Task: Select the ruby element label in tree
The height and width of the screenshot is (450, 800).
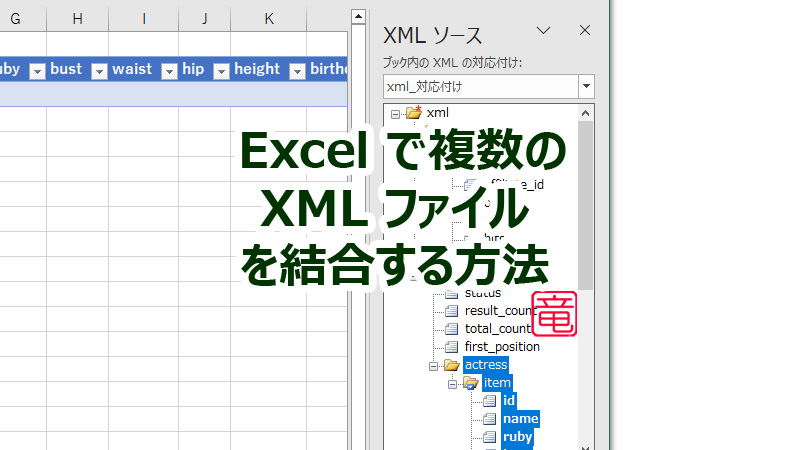Action: coord(517,437)
